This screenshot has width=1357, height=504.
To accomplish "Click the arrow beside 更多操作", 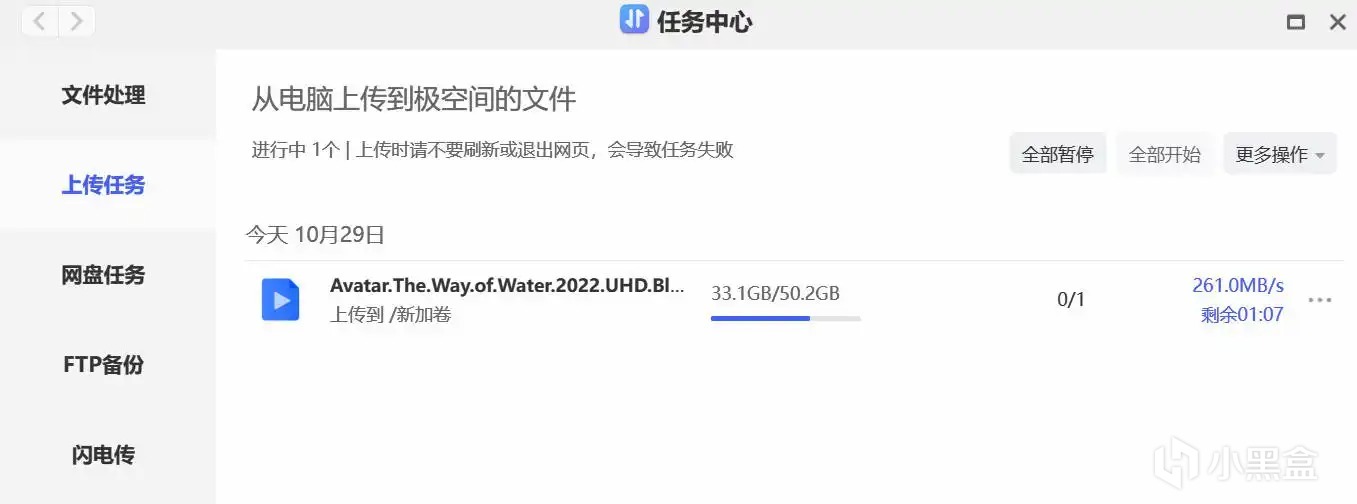I will point(1320,156).
